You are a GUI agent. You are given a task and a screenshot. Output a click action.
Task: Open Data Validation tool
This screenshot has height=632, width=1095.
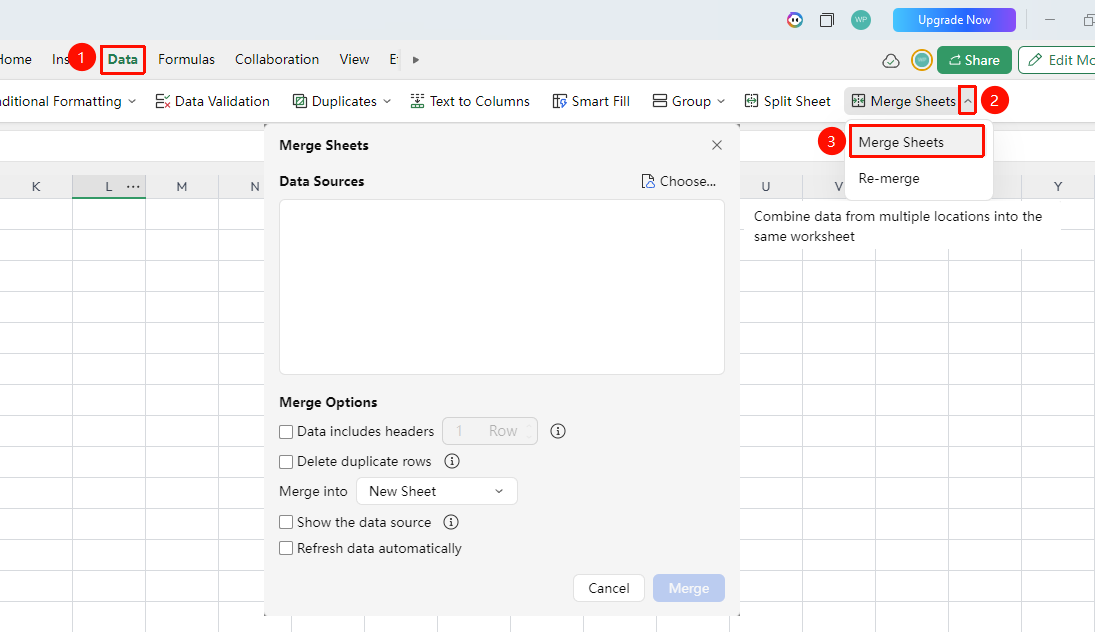click(212, 101)
